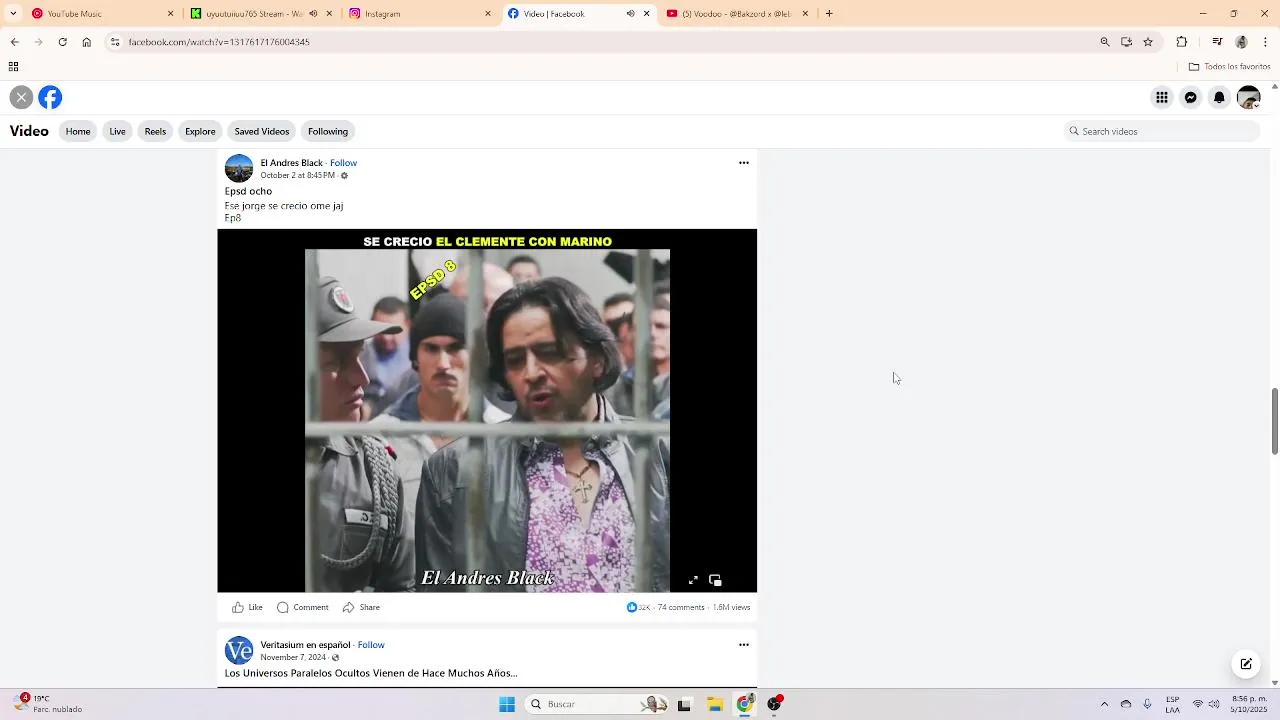
Task: Show hidden system tray icons
Action: point(1104,704)
